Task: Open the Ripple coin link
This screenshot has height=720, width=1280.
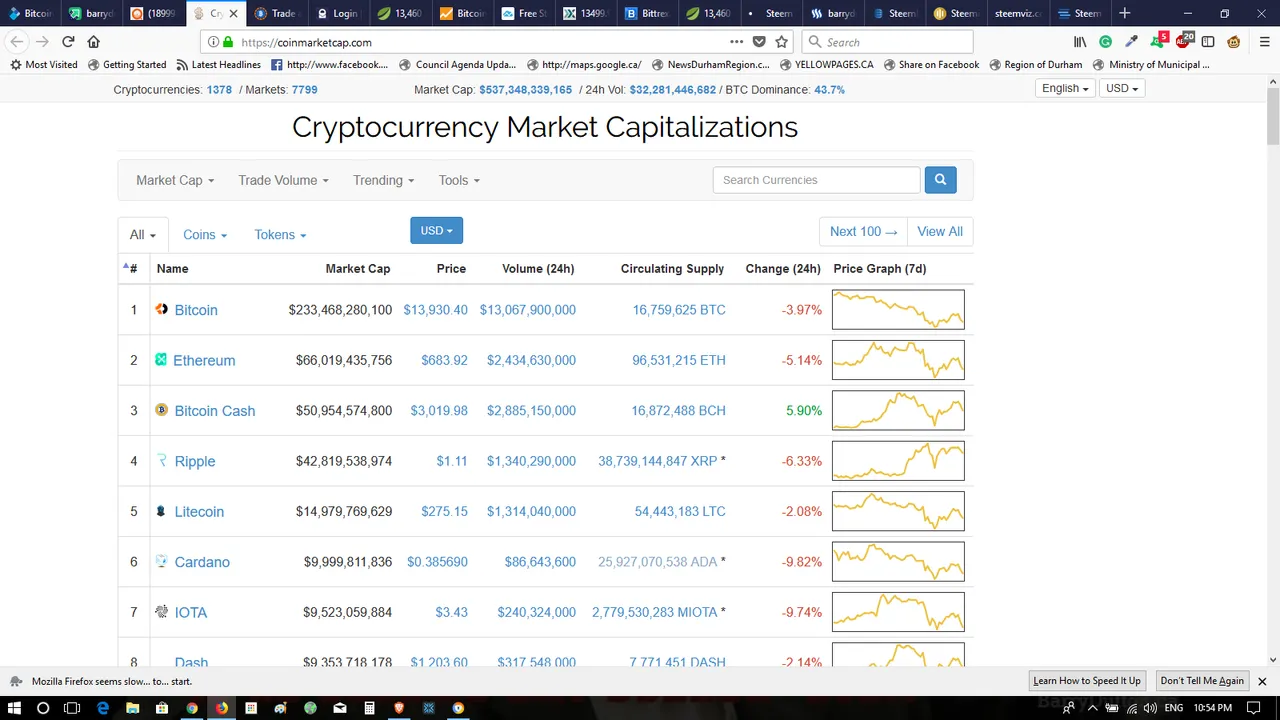Action: [x=195, y=461]
